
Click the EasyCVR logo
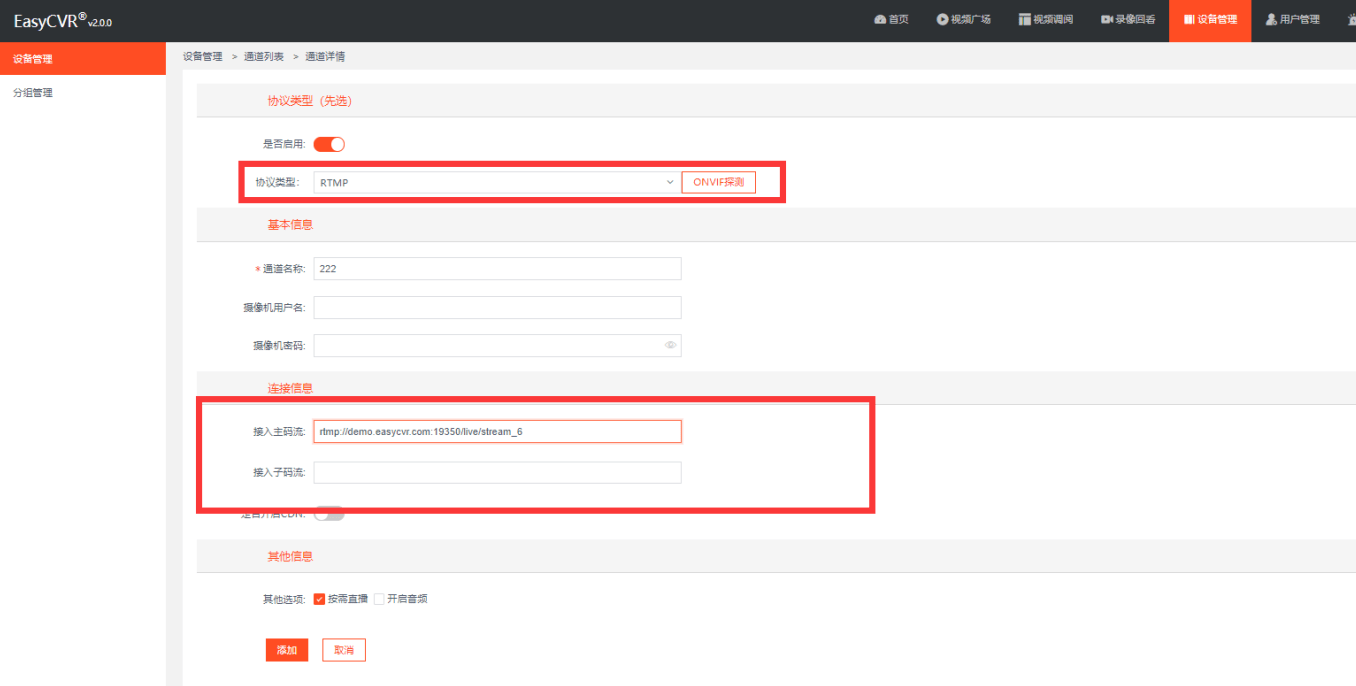pyautogui.click(x=62, y=21)
